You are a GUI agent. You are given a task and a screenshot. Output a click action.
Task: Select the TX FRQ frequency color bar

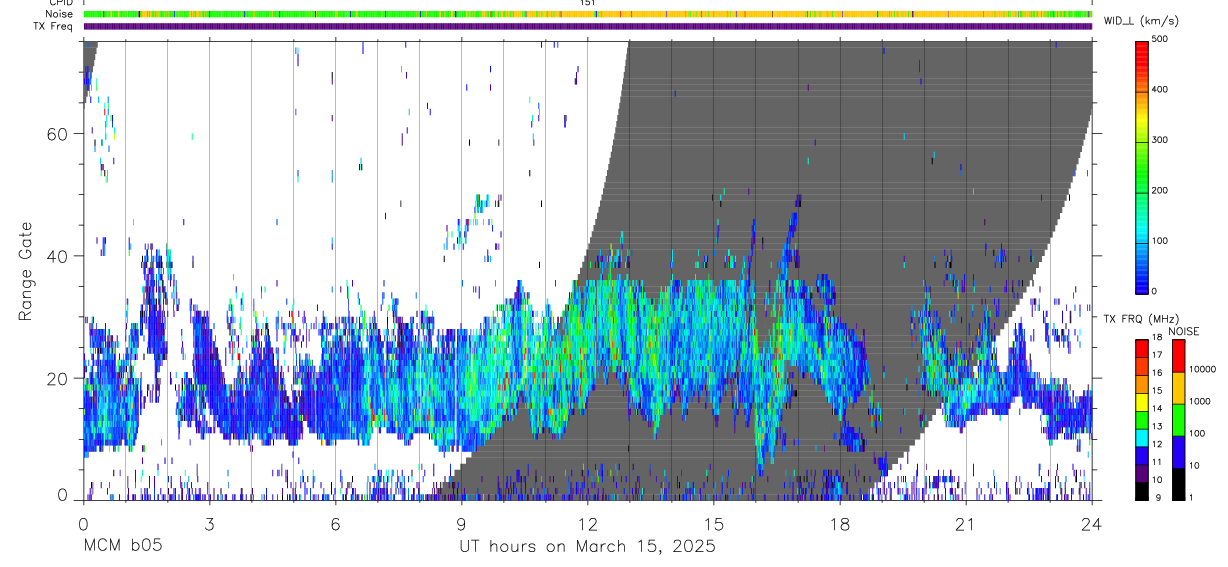click(x=1141, y=419)
